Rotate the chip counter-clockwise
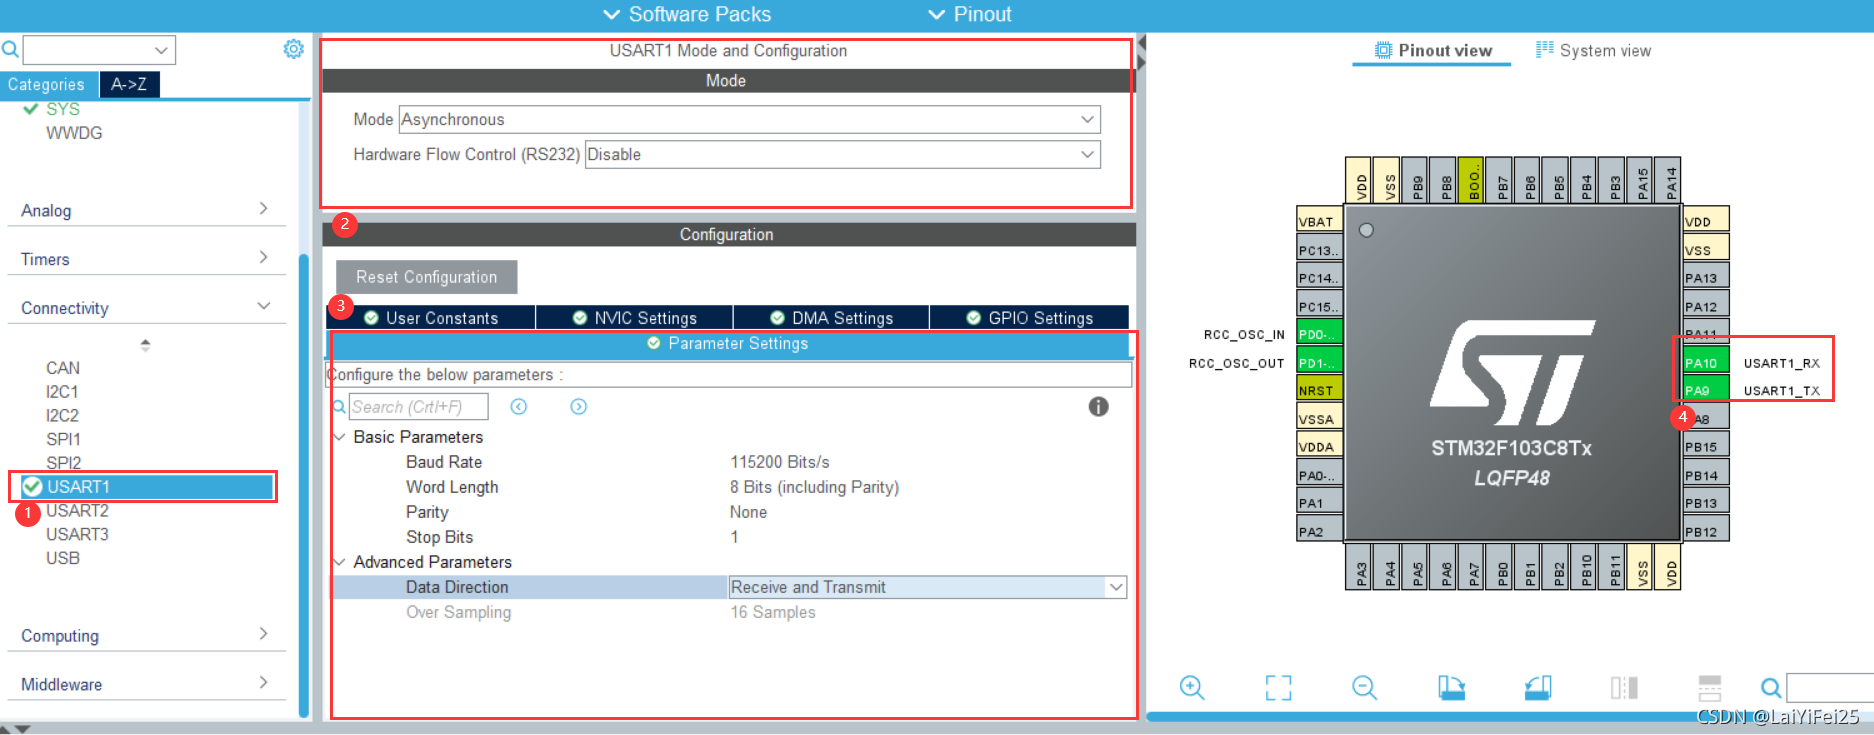 pyautogui.click(x=1538, y=687)
